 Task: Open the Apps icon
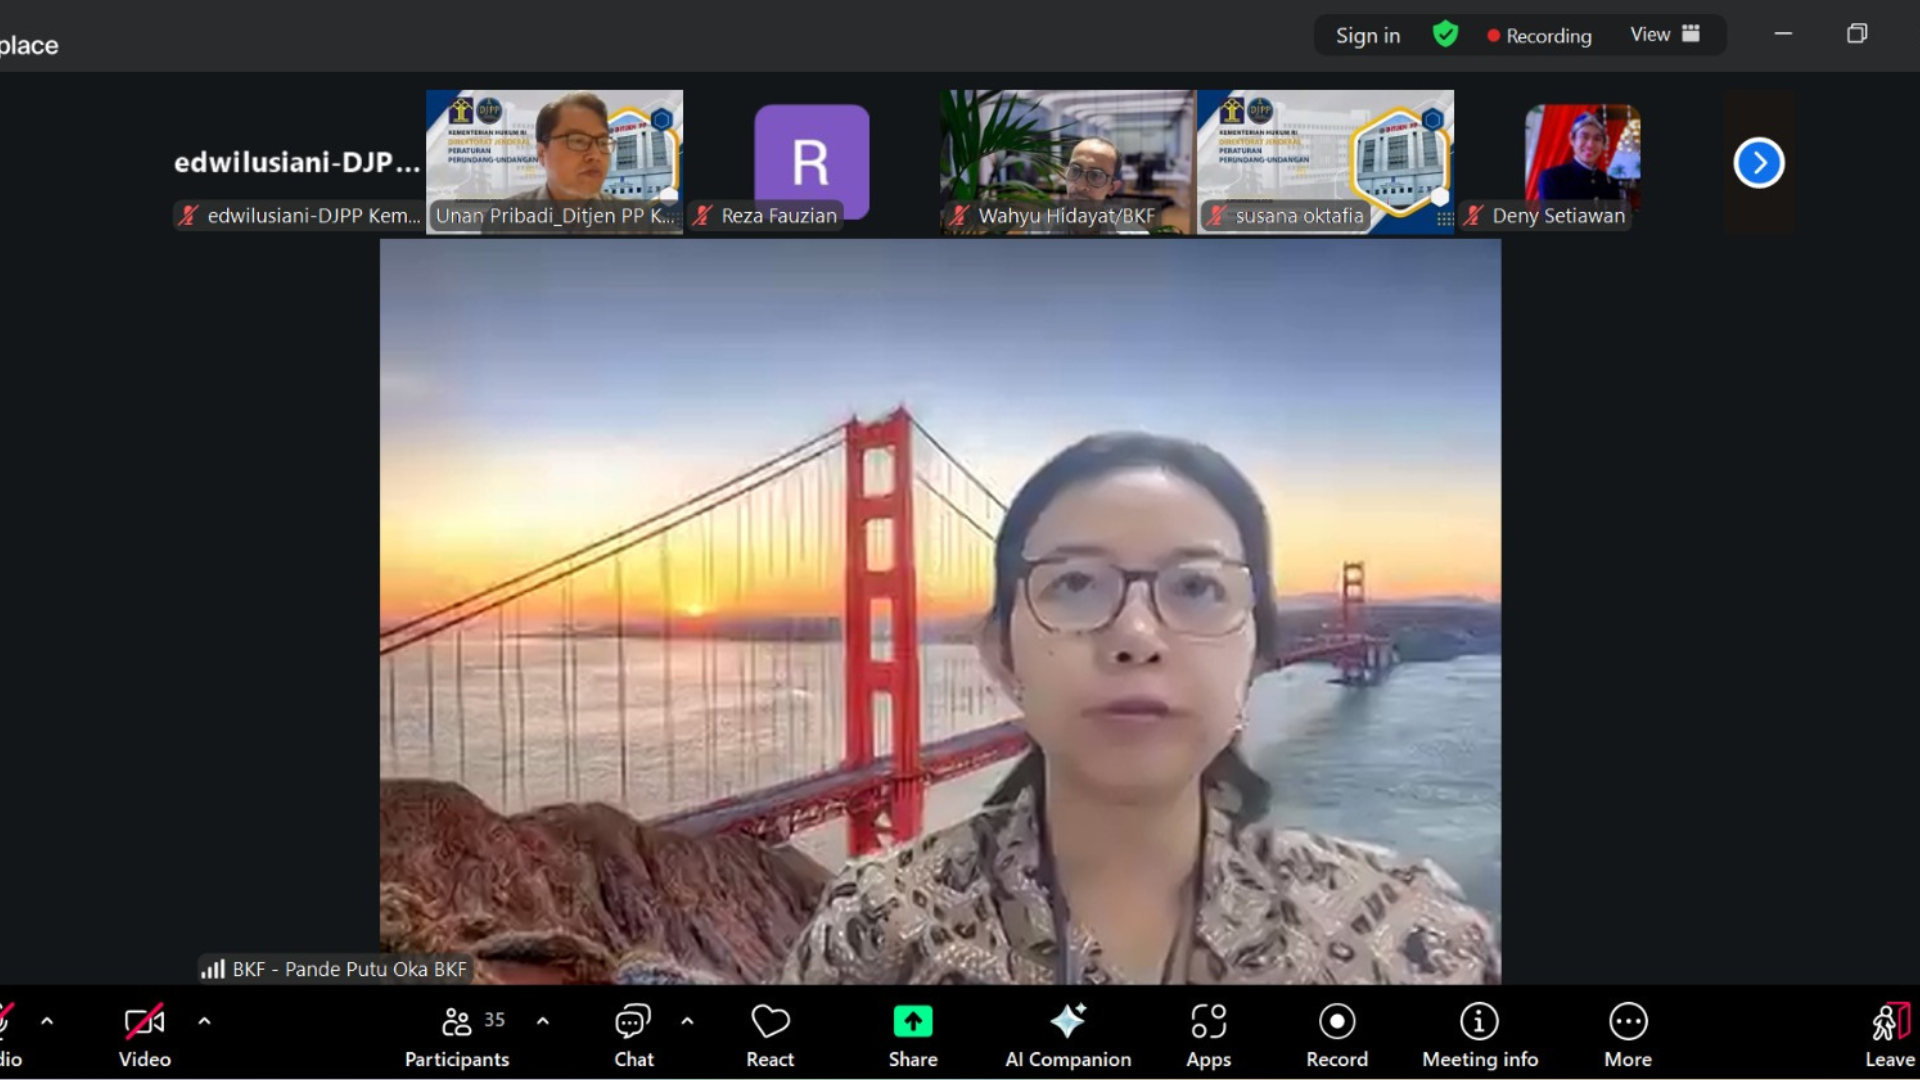click(1208, 1022)
